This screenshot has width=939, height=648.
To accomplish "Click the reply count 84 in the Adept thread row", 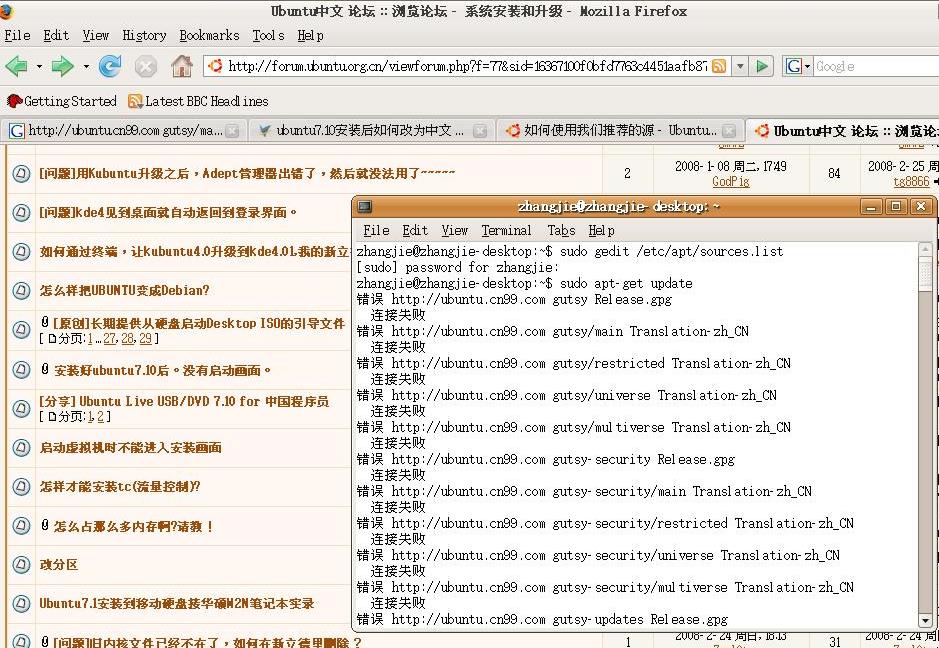I will [x=834, y=174].
